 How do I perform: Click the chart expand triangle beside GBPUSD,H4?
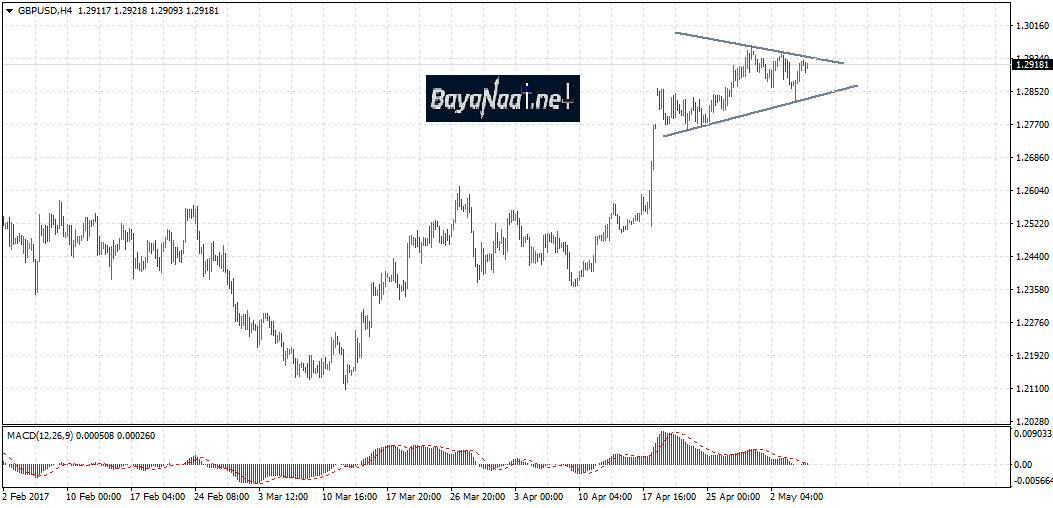pyautogui.click(x=9, y=9)
